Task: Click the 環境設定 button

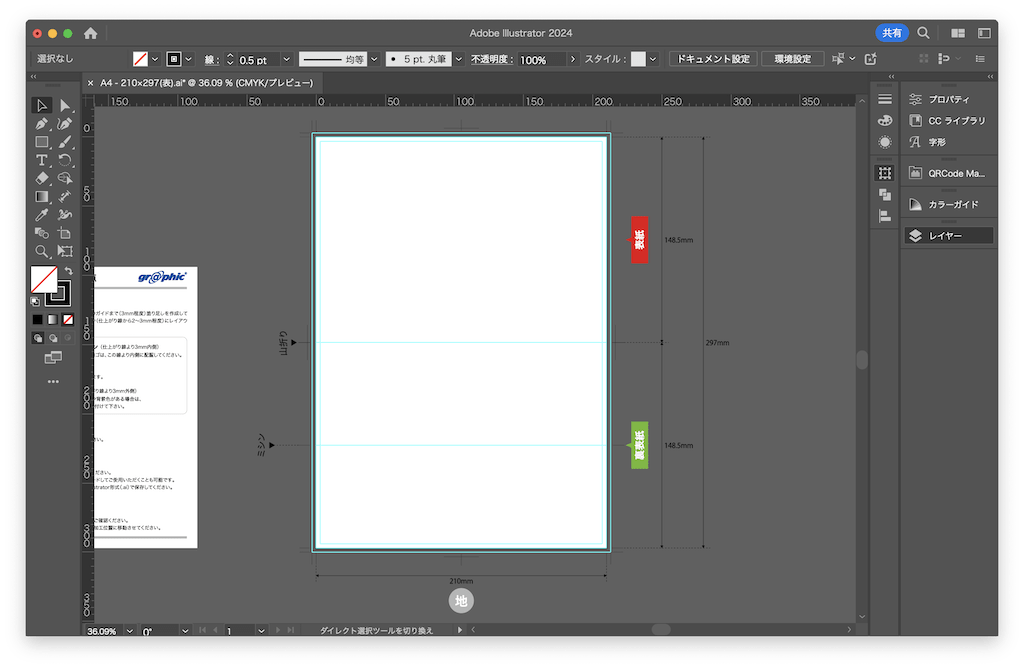Action: click(792, 59)
